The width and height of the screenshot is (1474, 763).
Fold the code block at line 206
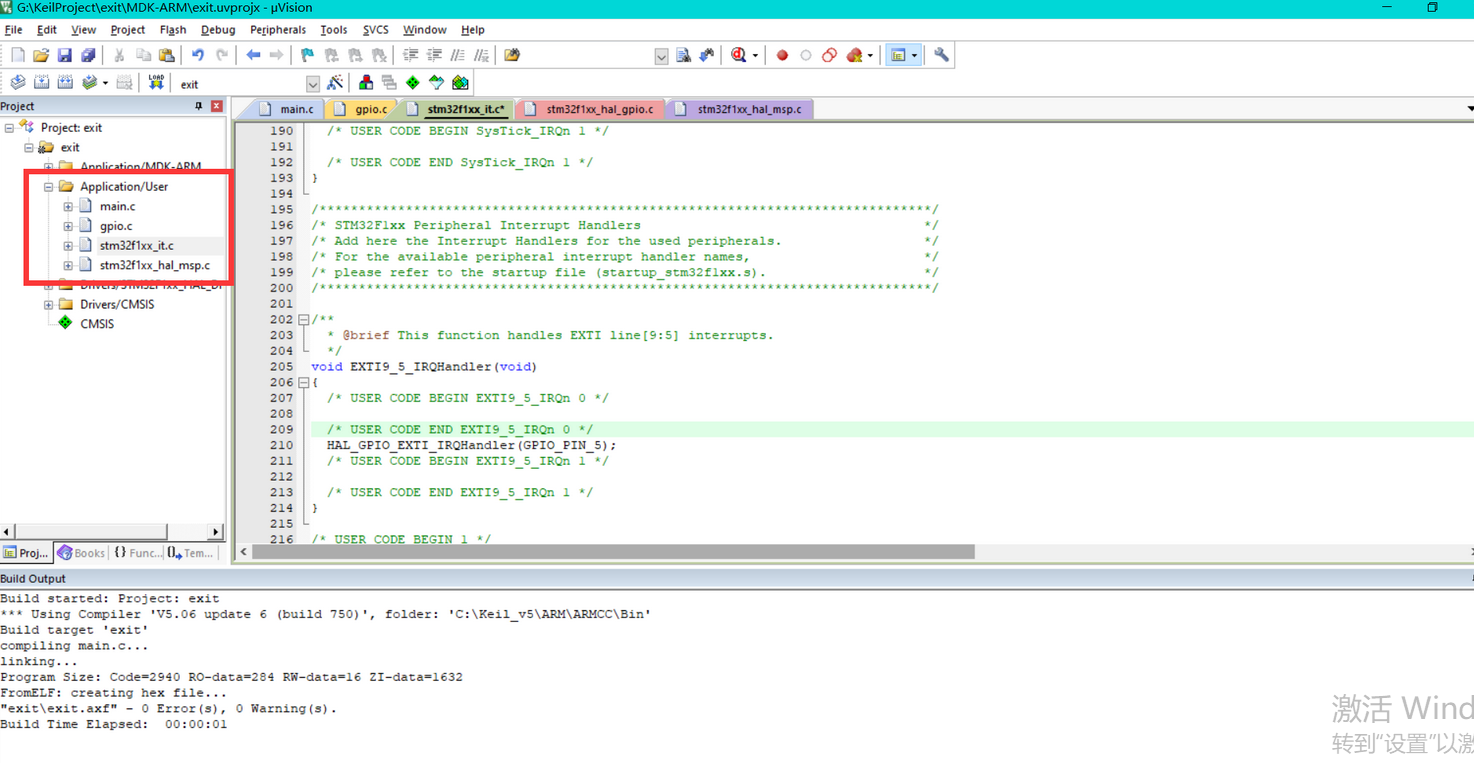click(x=304, y=382)
